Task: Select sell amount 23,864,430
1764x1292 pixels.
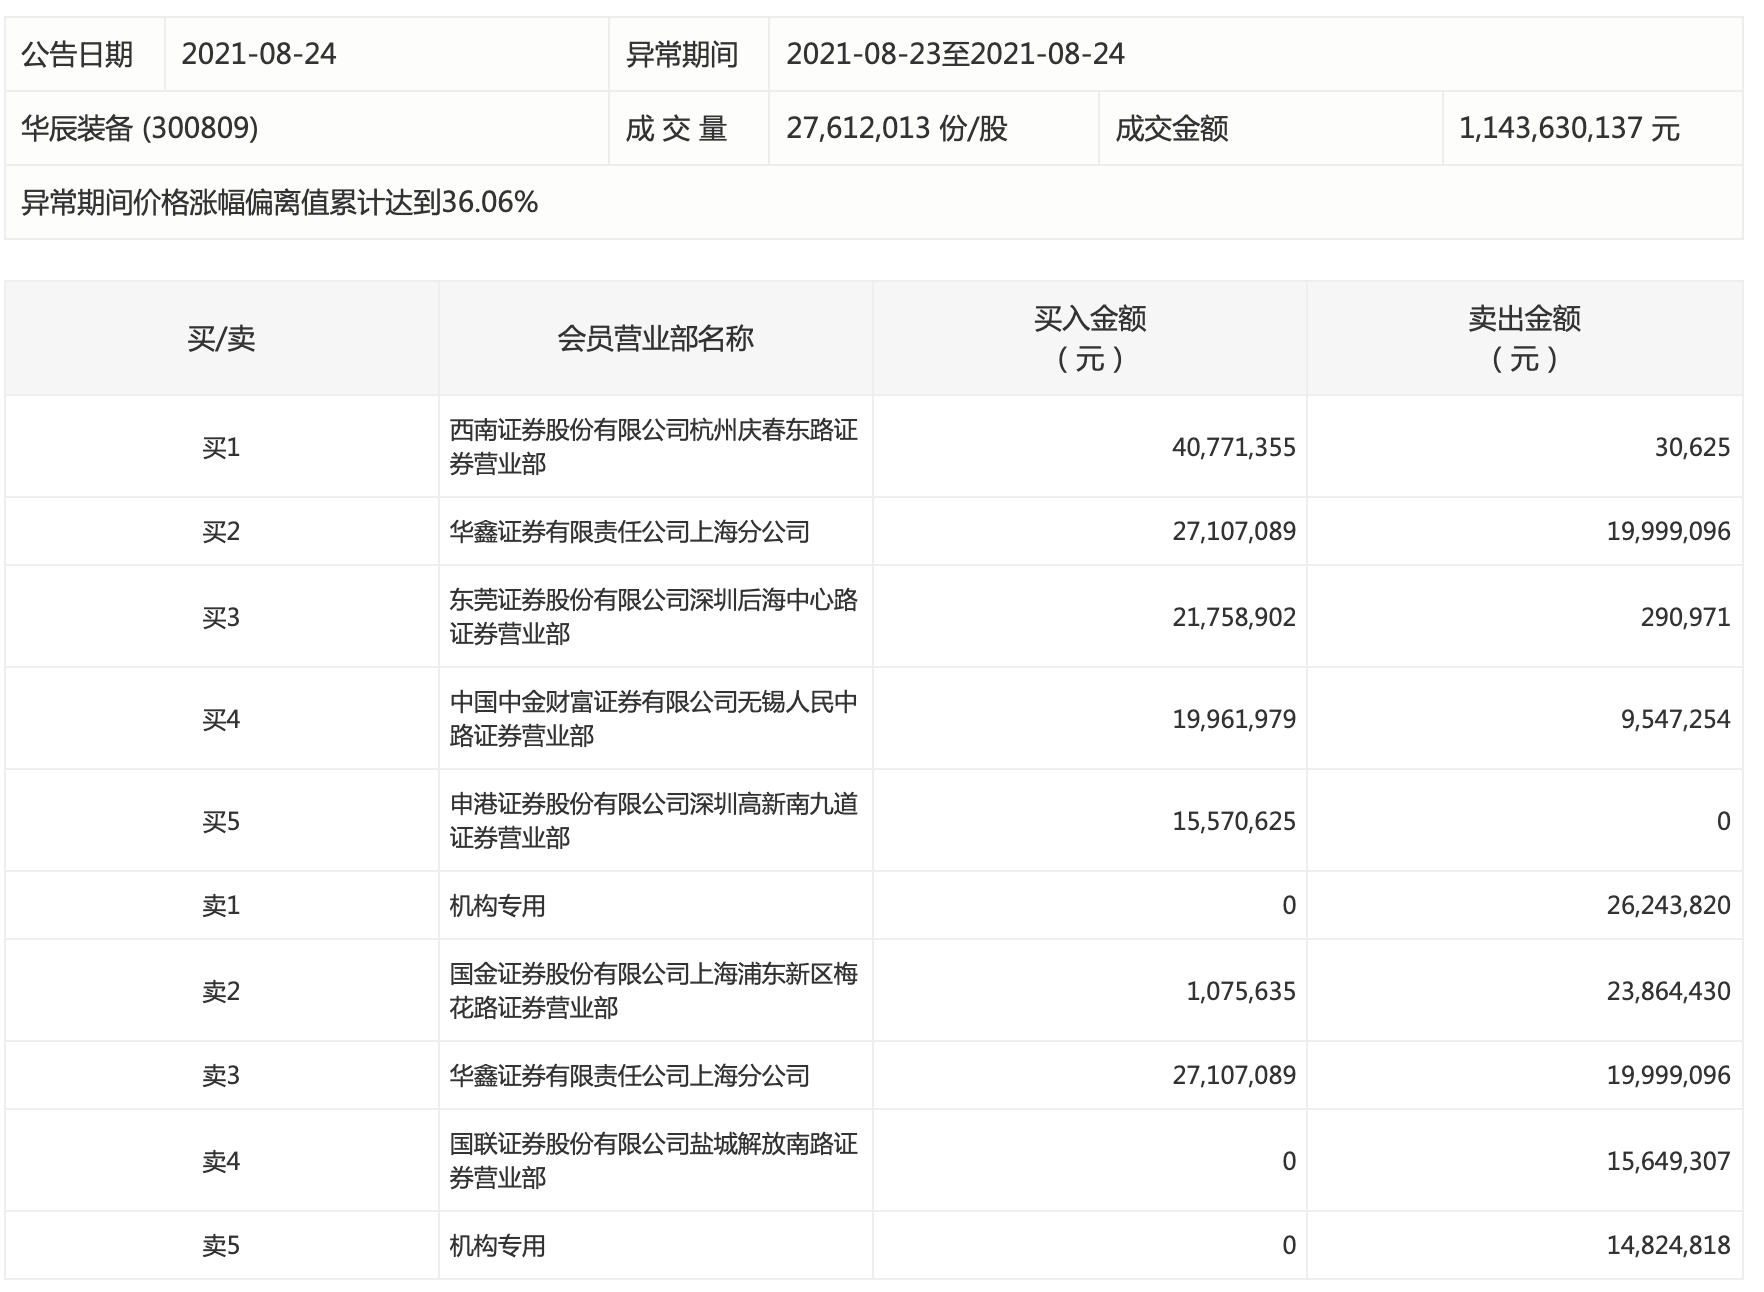Action: click(1668, 991)
